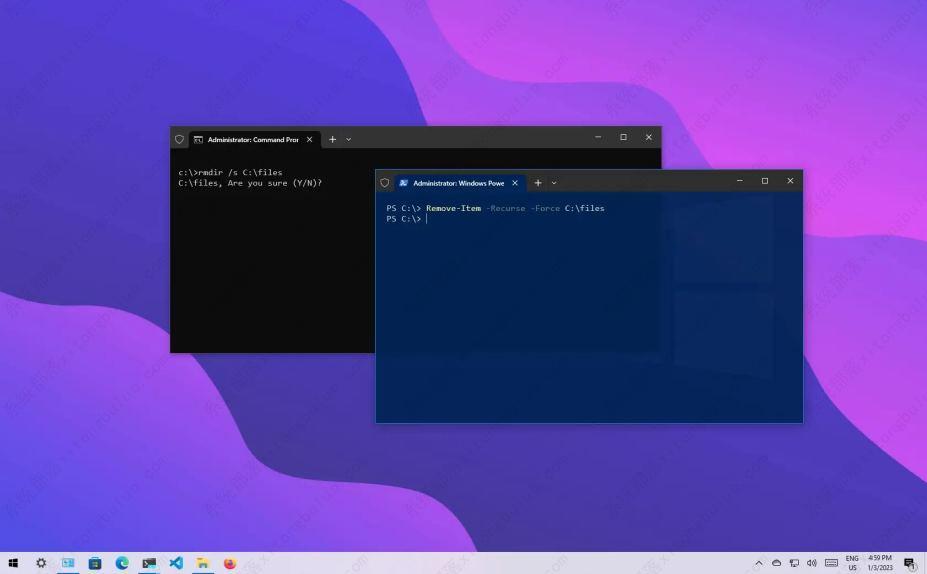This screenshot has width=927, height=574.
Task: Launch Firefox from the taskbar
Action: tap(229, 563)
